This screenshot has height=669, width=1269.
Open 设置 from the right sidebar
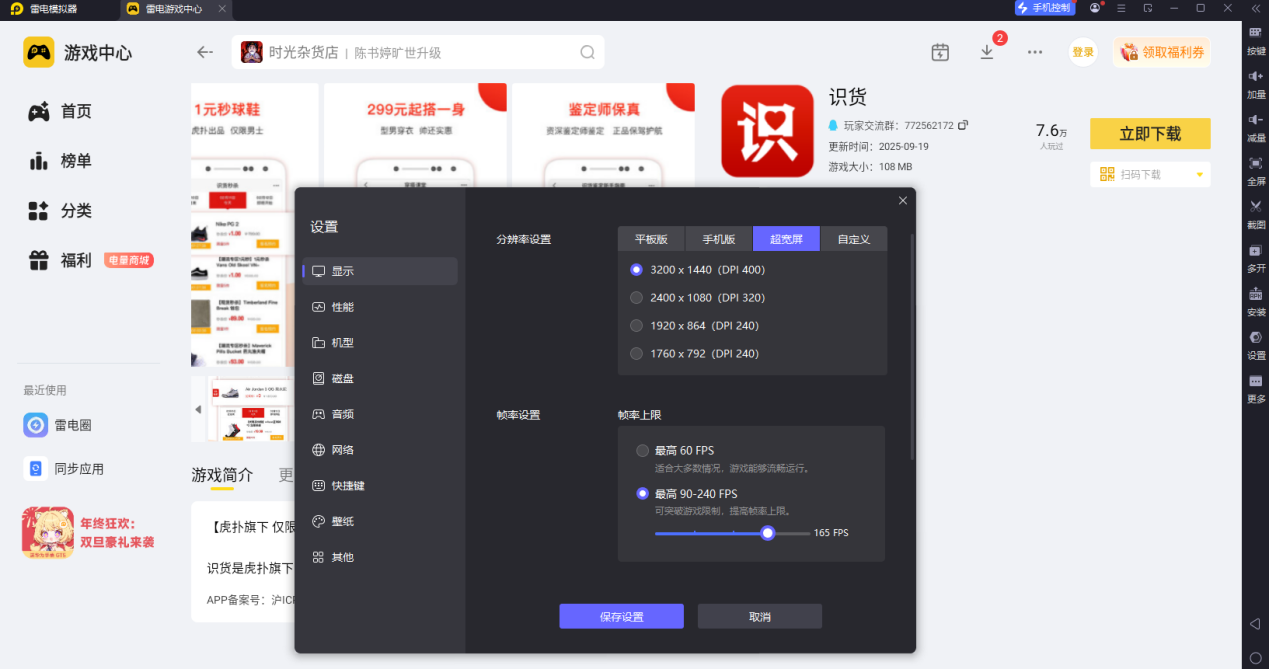point(1256,344)
